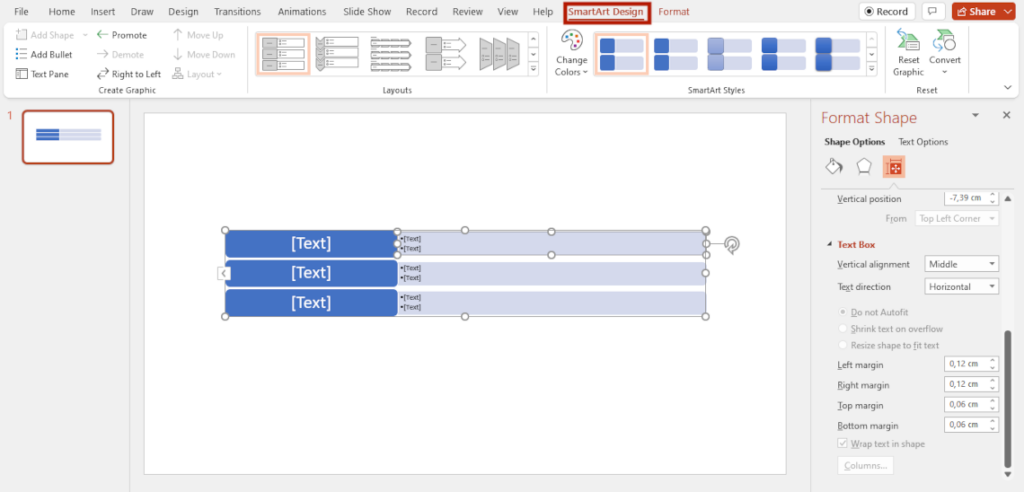Click the Record button
Screen dimensions: 1024x492
886,12
